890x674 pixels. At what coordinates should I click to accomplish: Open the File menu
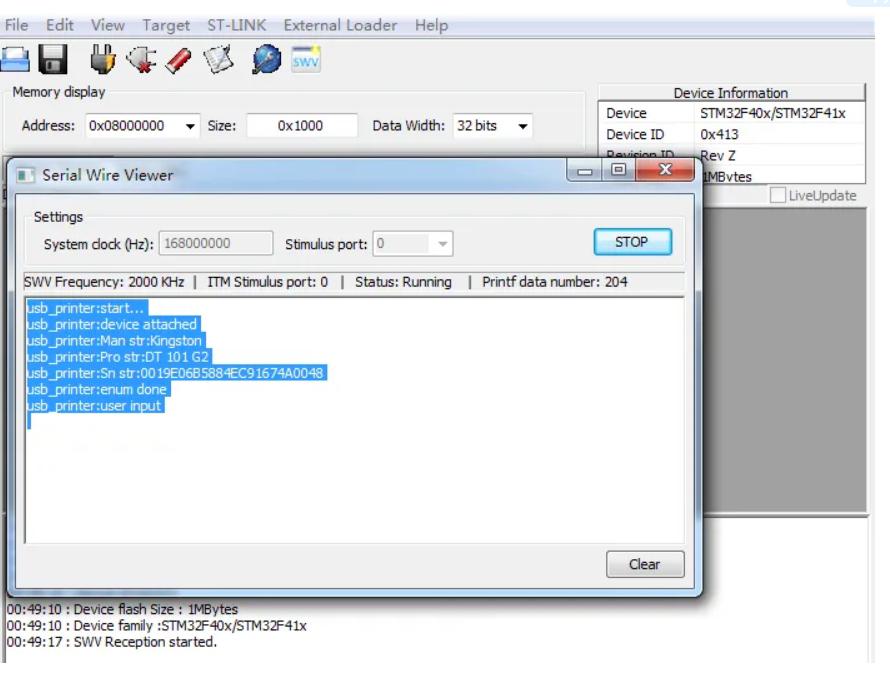coord(16,26)
